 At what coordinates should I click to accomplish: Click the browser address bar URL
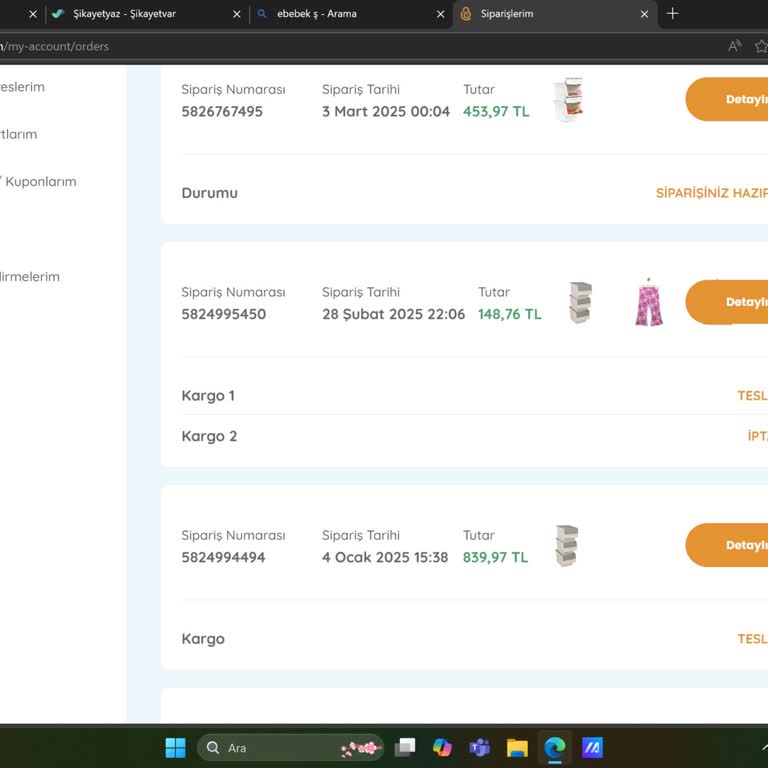pos(54,46)
